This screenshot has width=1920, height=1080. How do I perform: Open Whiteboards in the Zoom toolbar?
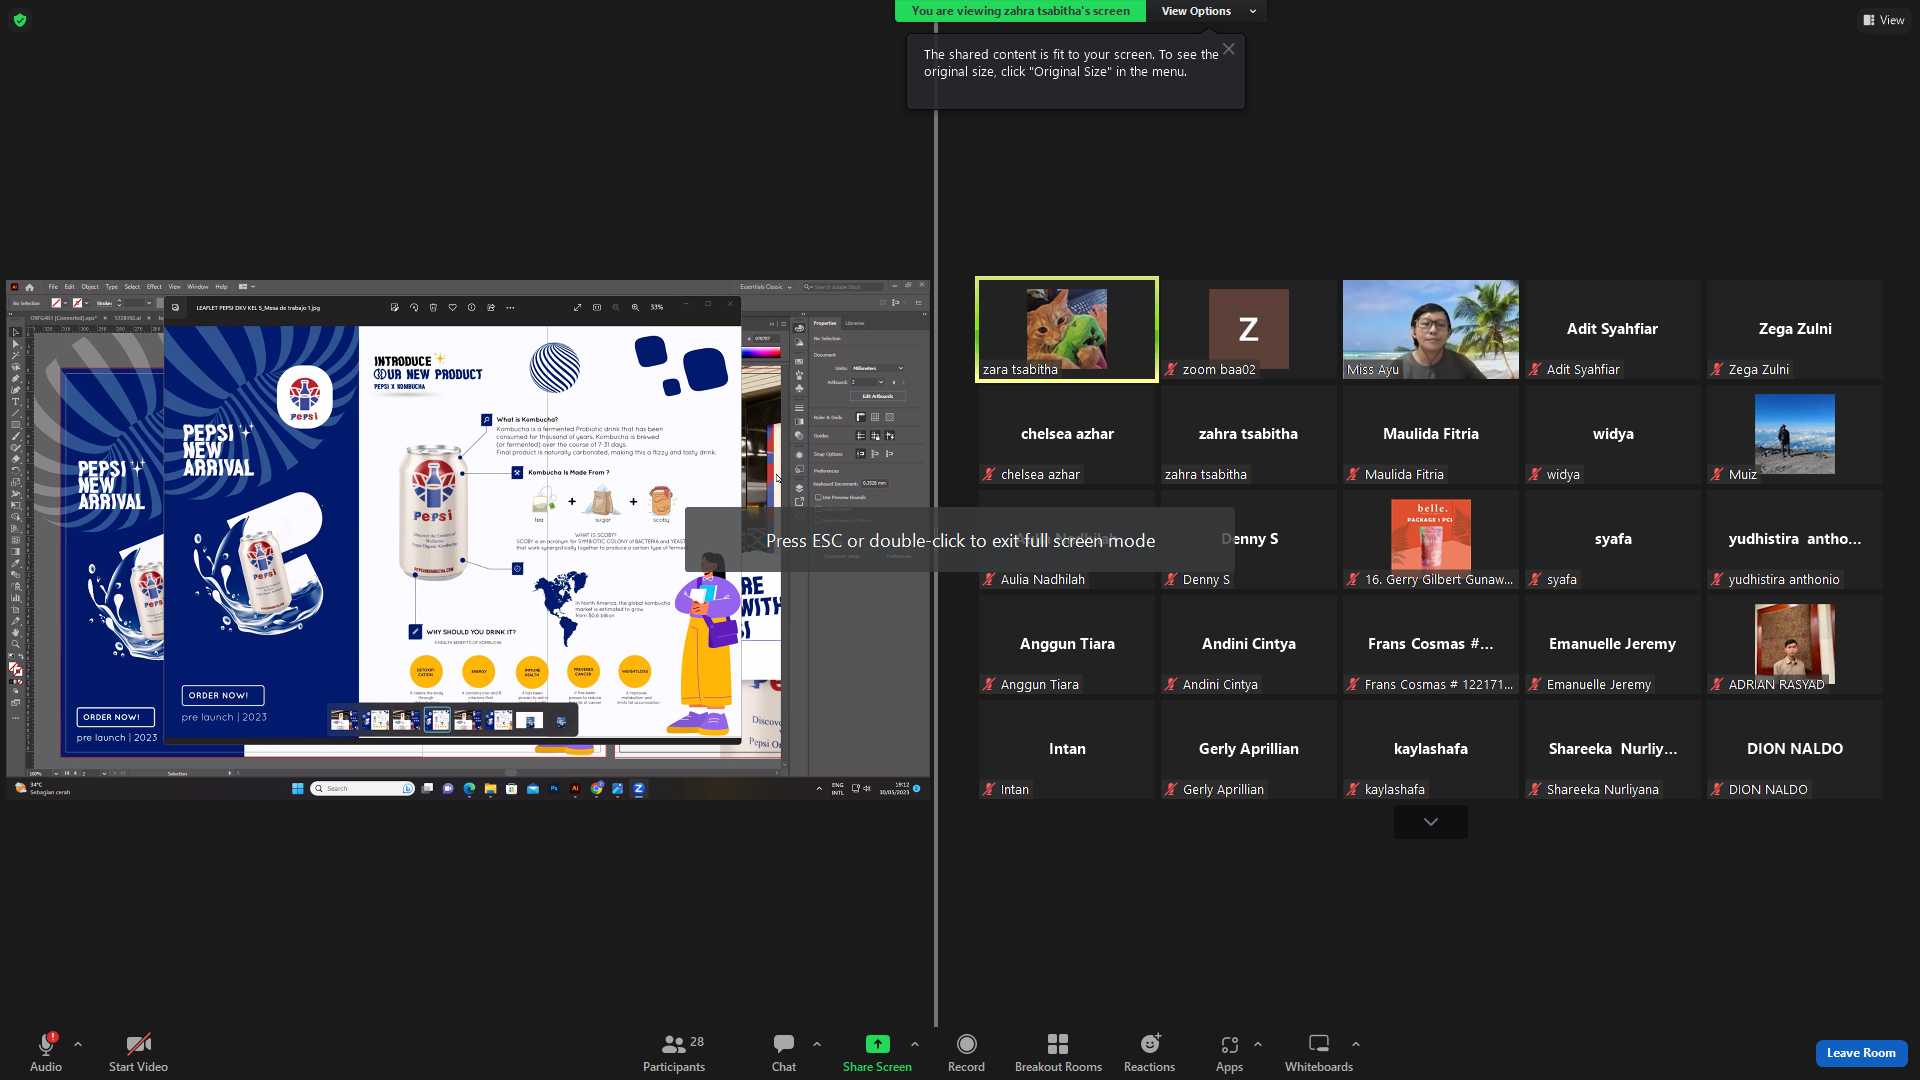coord(1319,1052)
